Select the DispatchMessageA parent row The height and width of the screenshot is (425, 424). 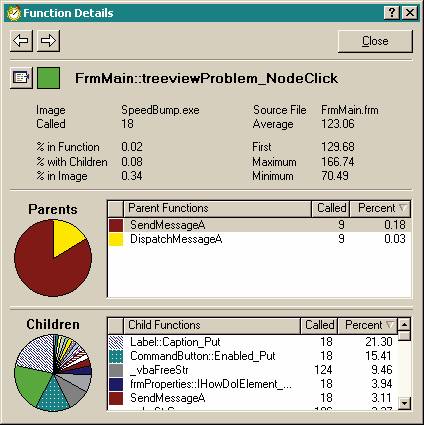[259, 239]
